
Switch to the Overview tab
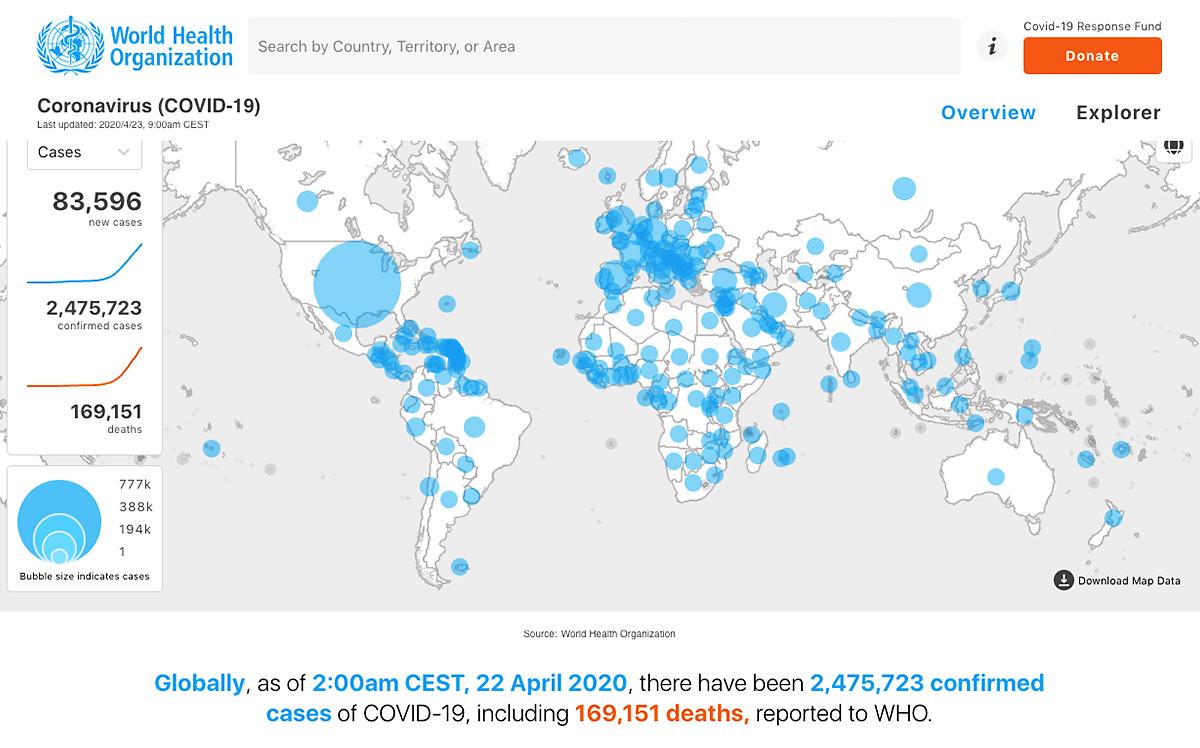click(x=988, y=113)
